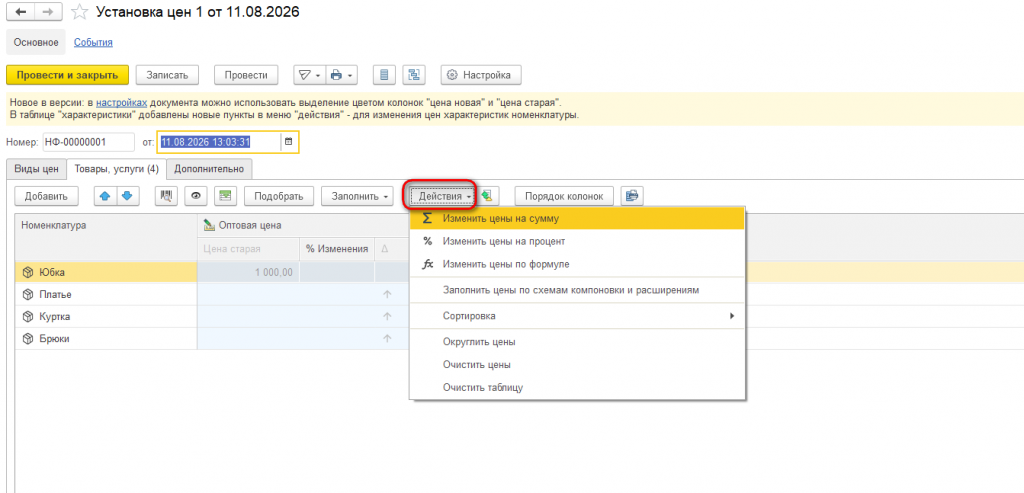Open the related documents structure icon
This screenshot has width=1024, height=493.
click(x=413, y=75)
